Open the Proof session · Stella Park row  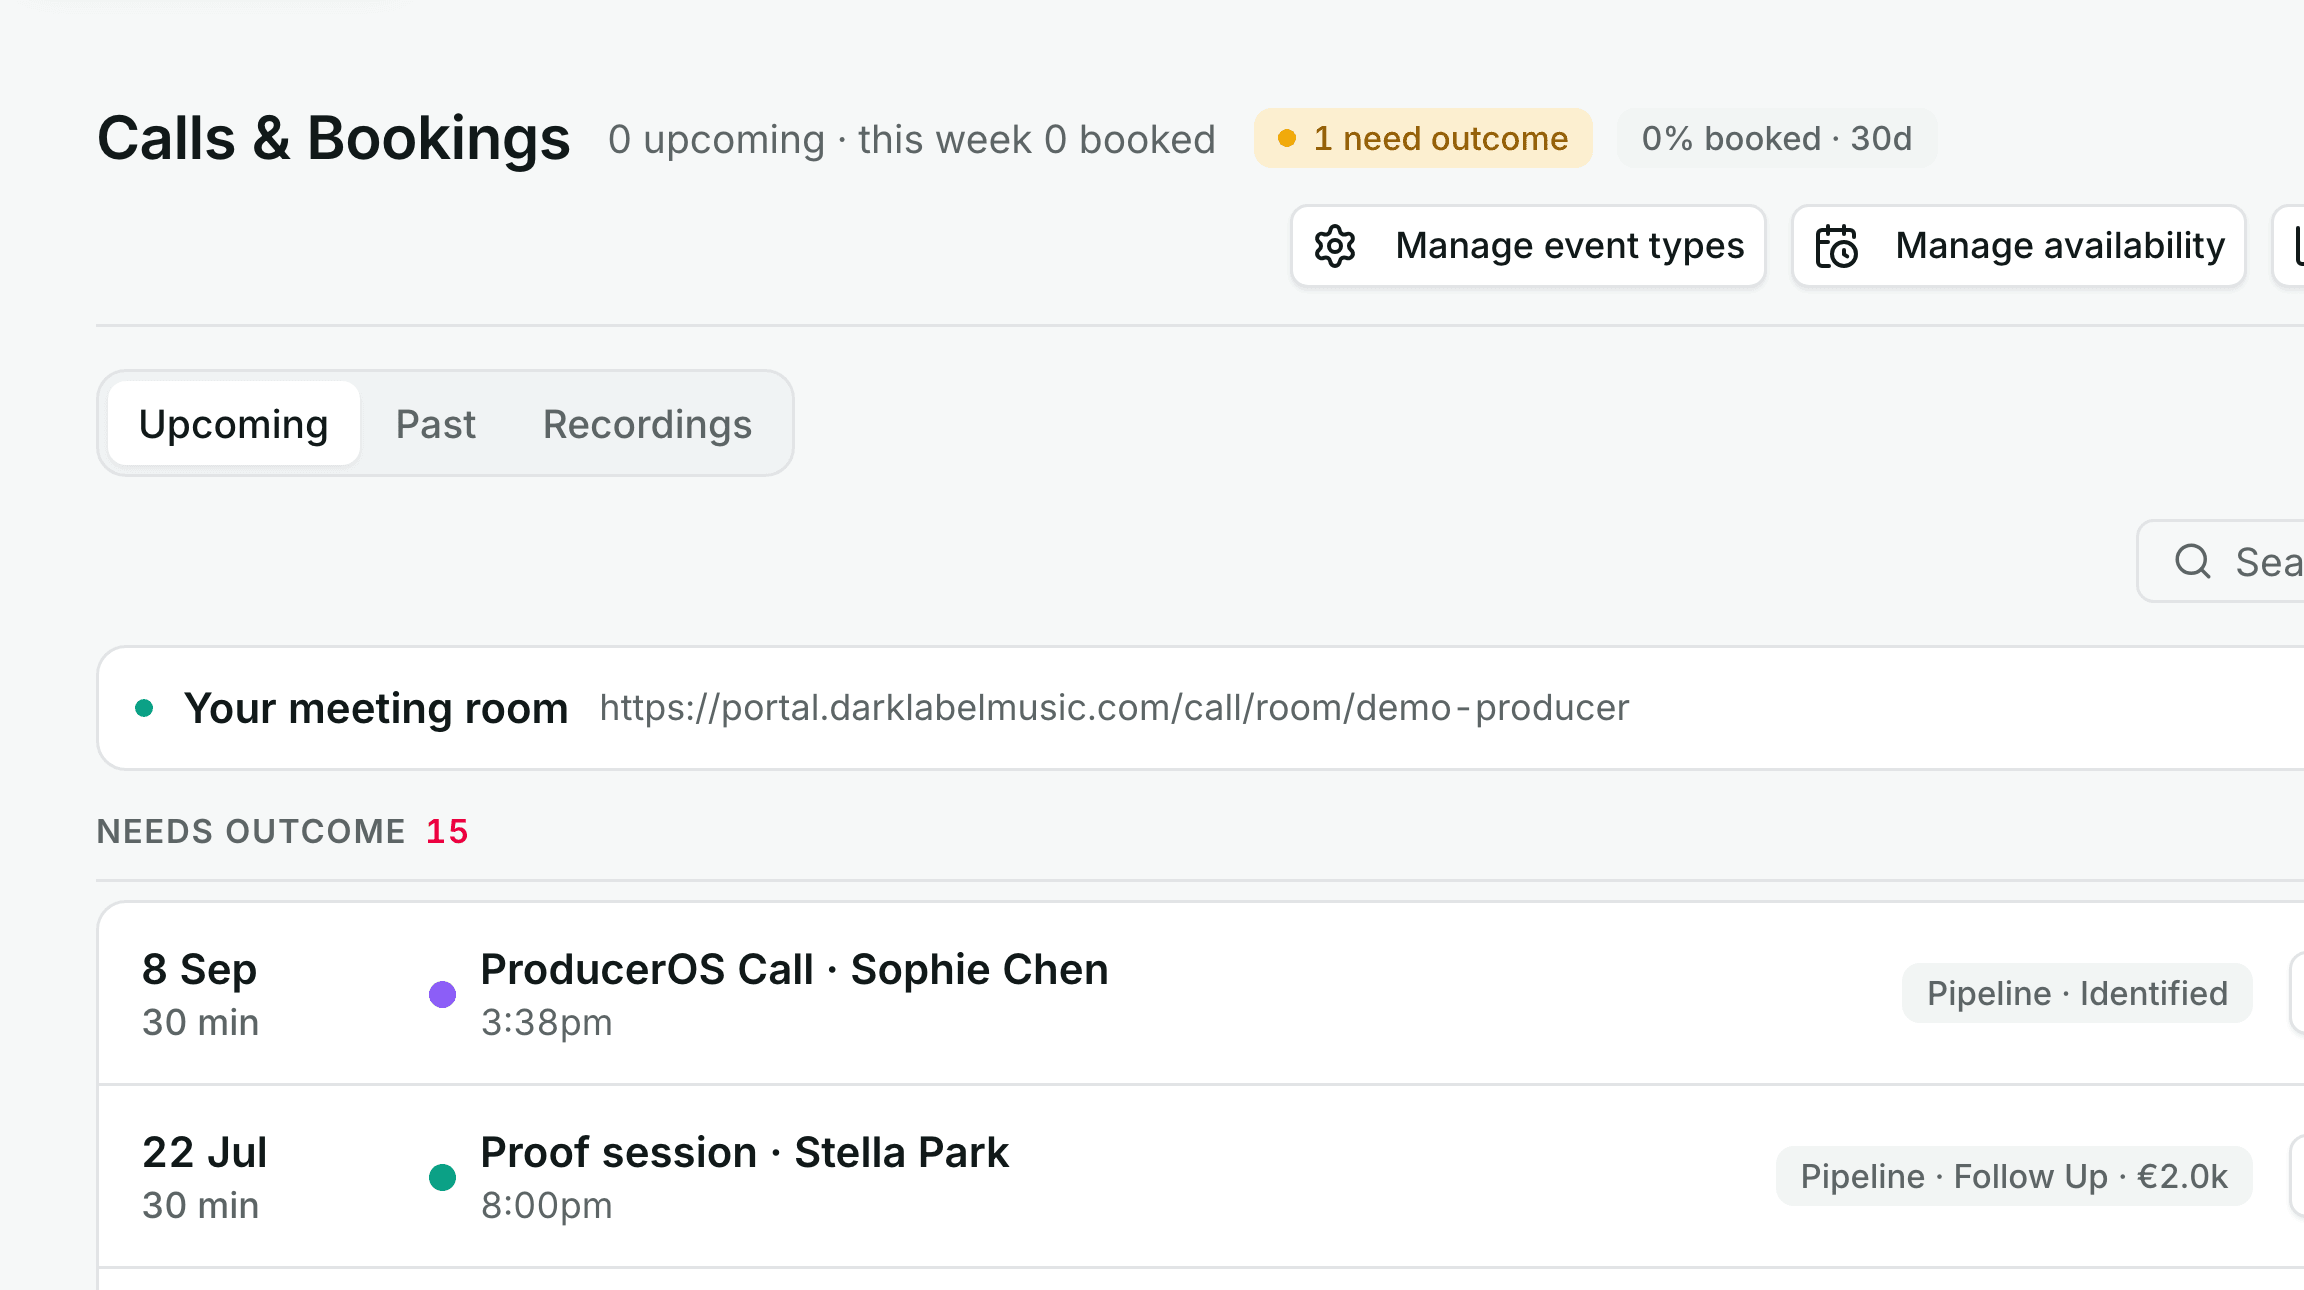coord(1200,1177)
